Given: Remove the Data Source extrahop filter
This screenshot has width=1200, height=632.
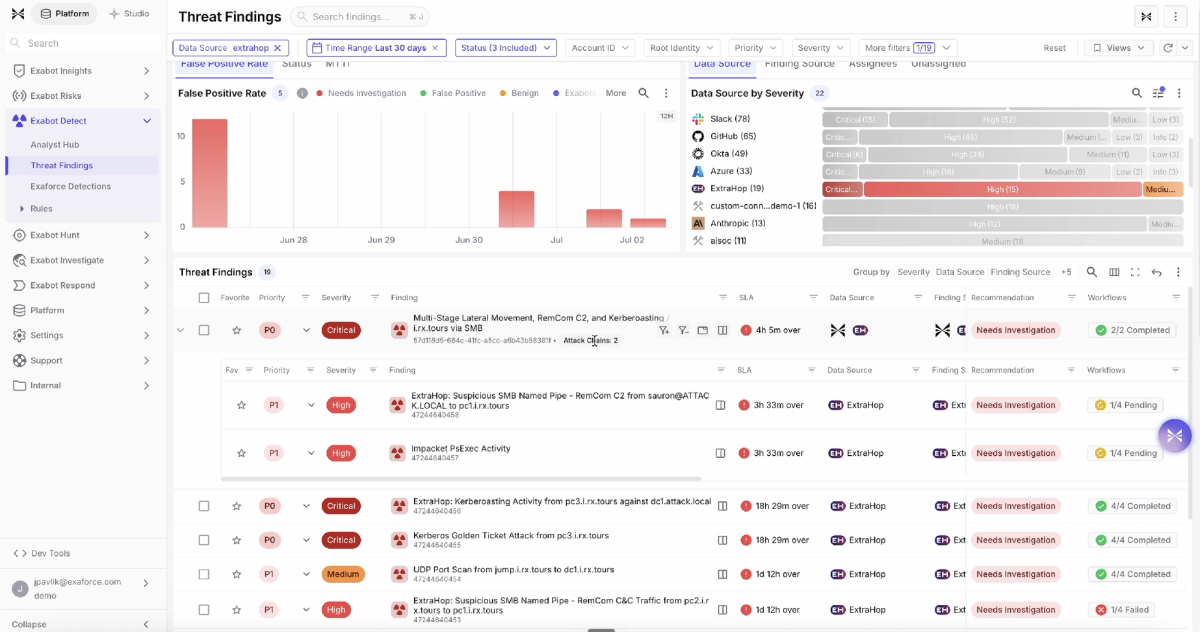Looking at the screenshot, I should 278,48.
